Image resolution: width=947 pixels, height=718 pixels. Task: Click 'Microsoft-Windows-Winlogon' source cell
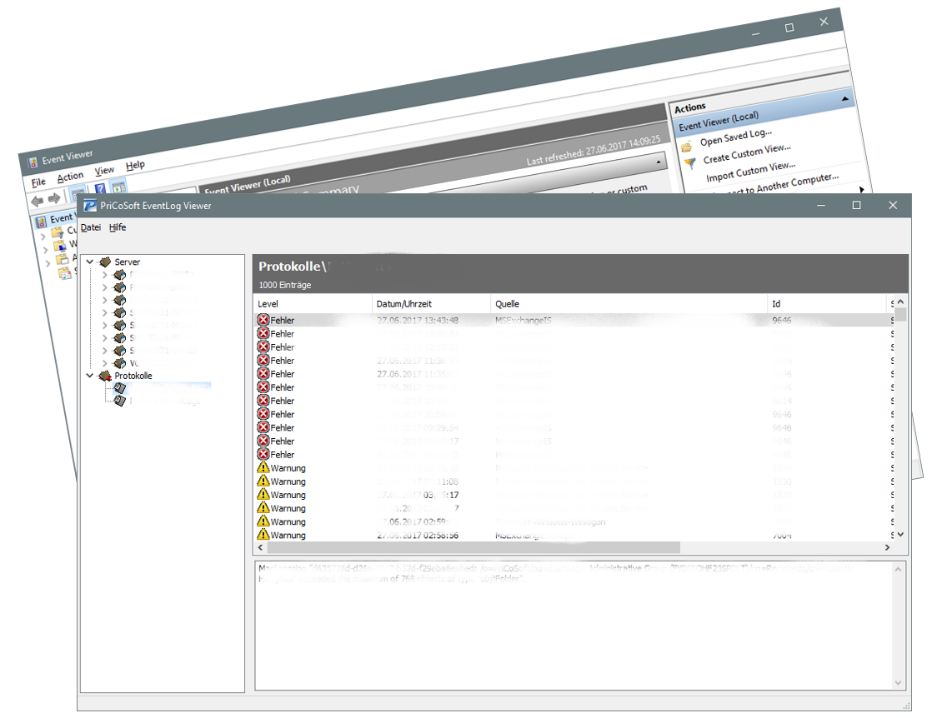550,522
